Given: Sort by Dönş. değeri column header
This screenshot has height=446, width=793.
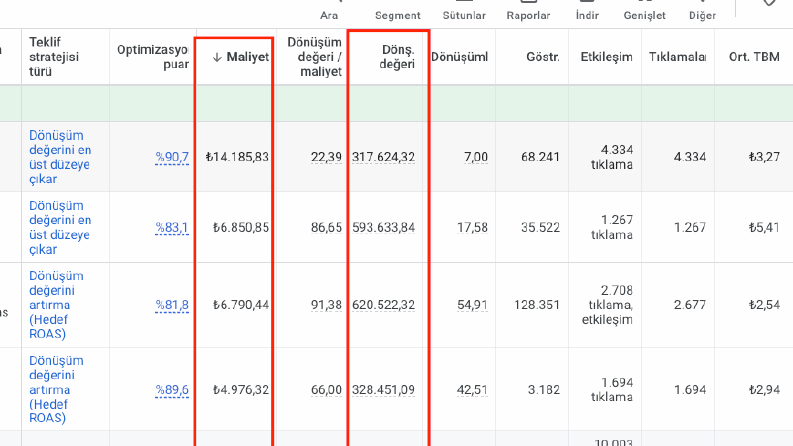Looking at the screenshot, I should point(397,57).
